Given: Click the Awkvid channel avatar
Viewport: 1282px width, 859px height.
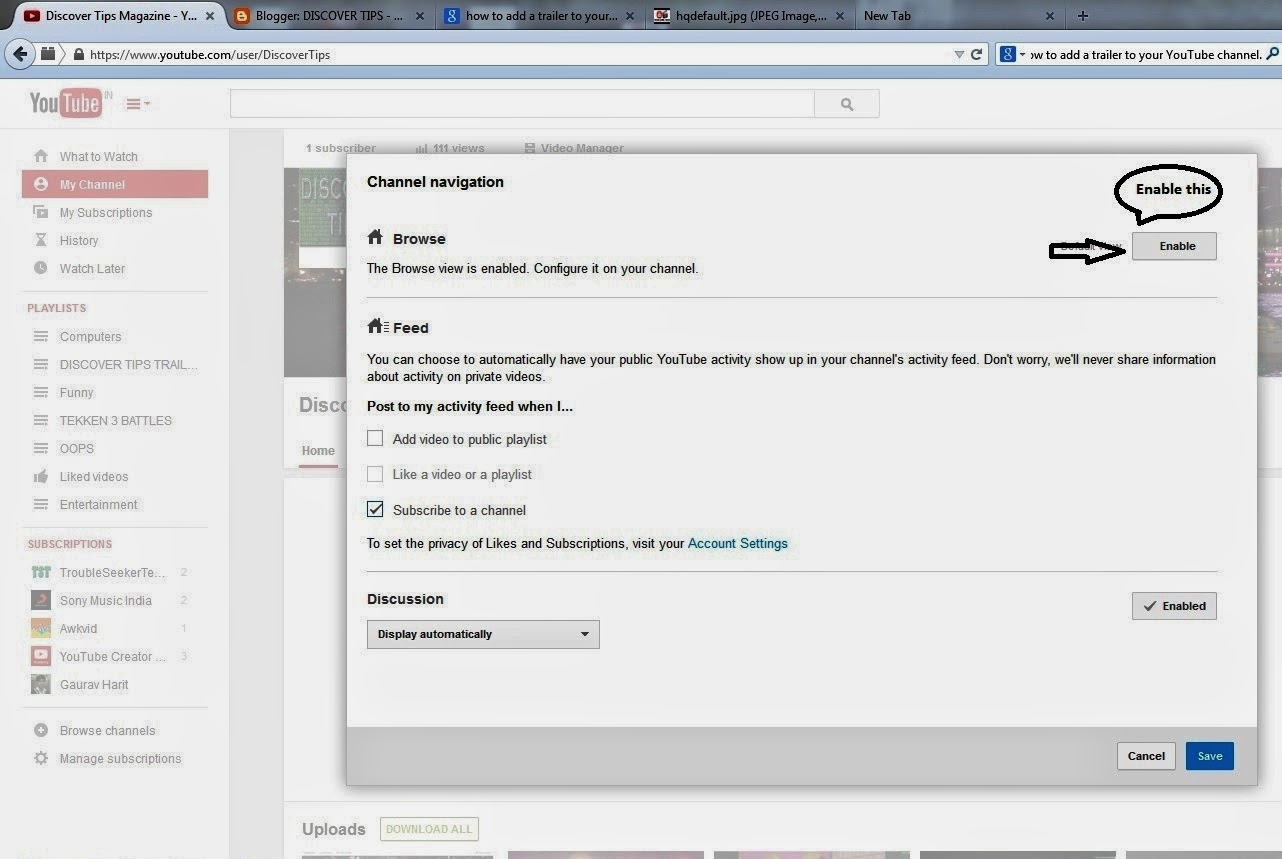Looking at the screenshot, I should point(41,628).
